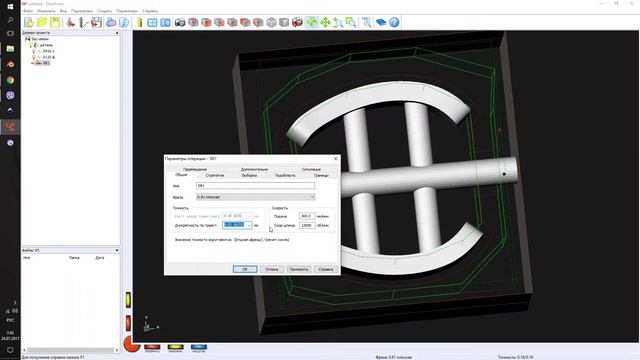Click Отмена to cancel dialog
The width and height of the screenshot is (640, 360).
271,269
